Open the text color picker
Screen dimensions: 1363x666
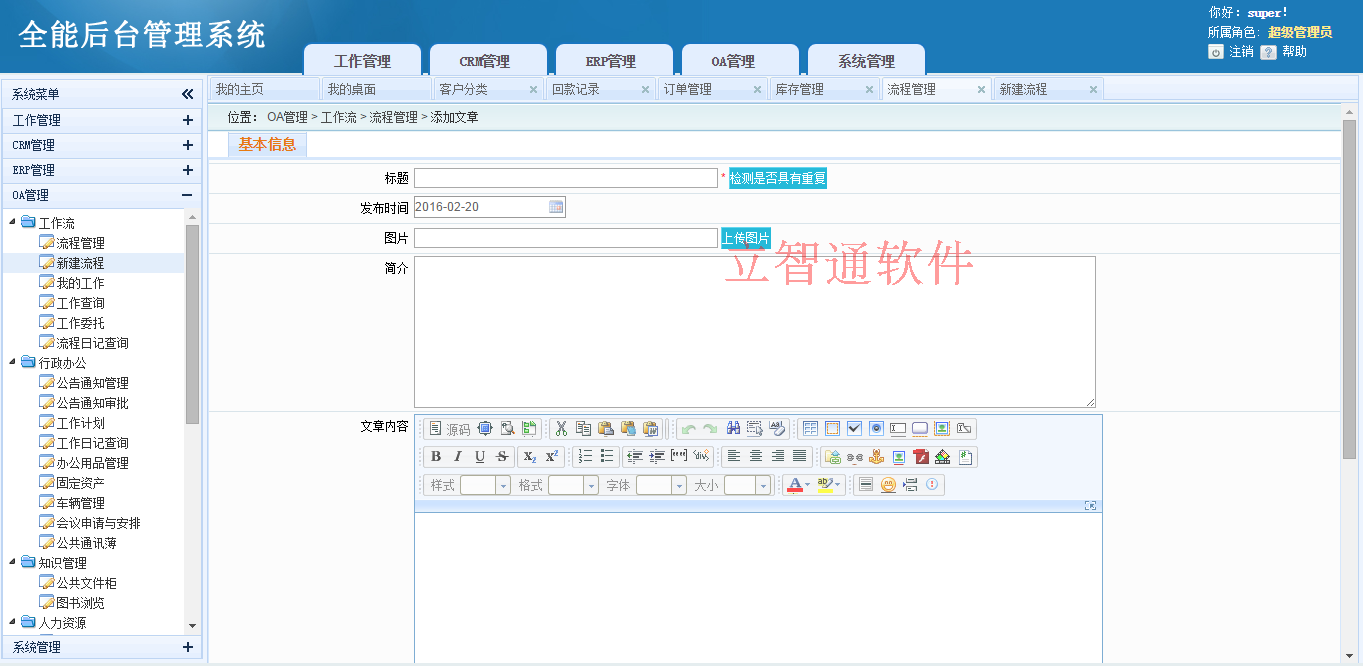(x=798, y=485)
